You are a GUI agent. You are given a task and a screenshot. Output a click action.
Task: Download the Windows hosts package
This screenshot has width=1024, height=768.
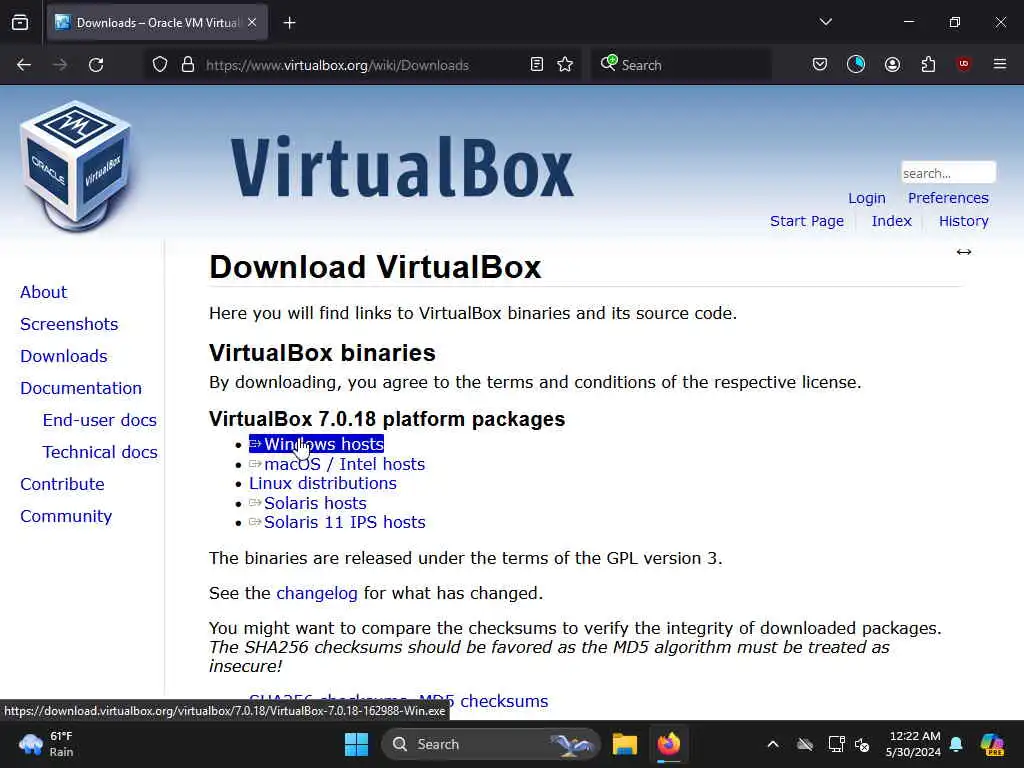(317, 444)
